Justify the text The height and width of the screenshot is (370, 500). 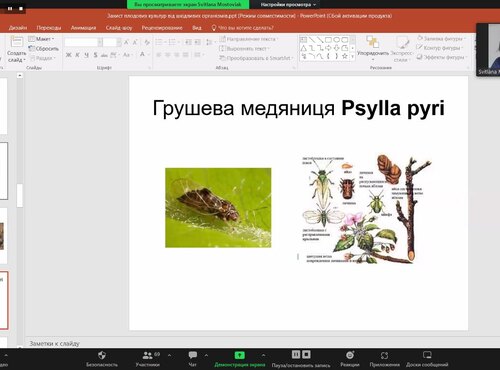[186, 55]
